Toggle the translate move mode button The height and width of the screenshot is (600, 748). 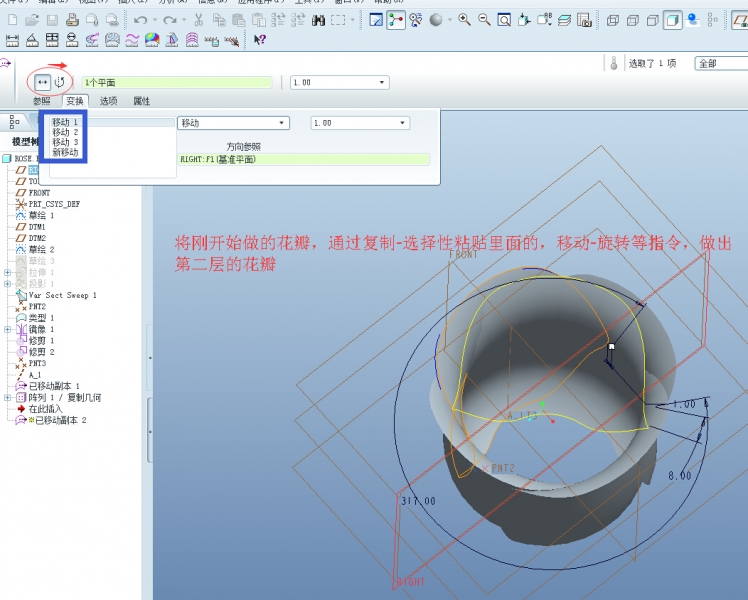(x=42, y=81)
